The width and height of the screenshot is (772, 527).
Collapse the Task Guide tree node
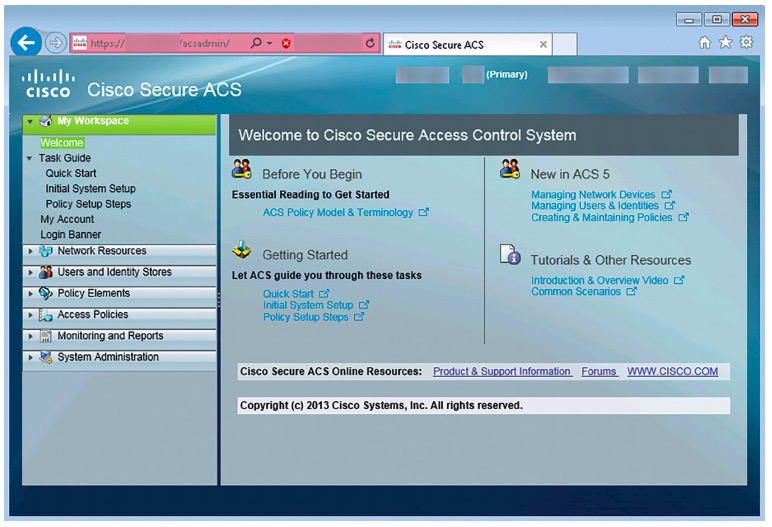click(29, 158)
